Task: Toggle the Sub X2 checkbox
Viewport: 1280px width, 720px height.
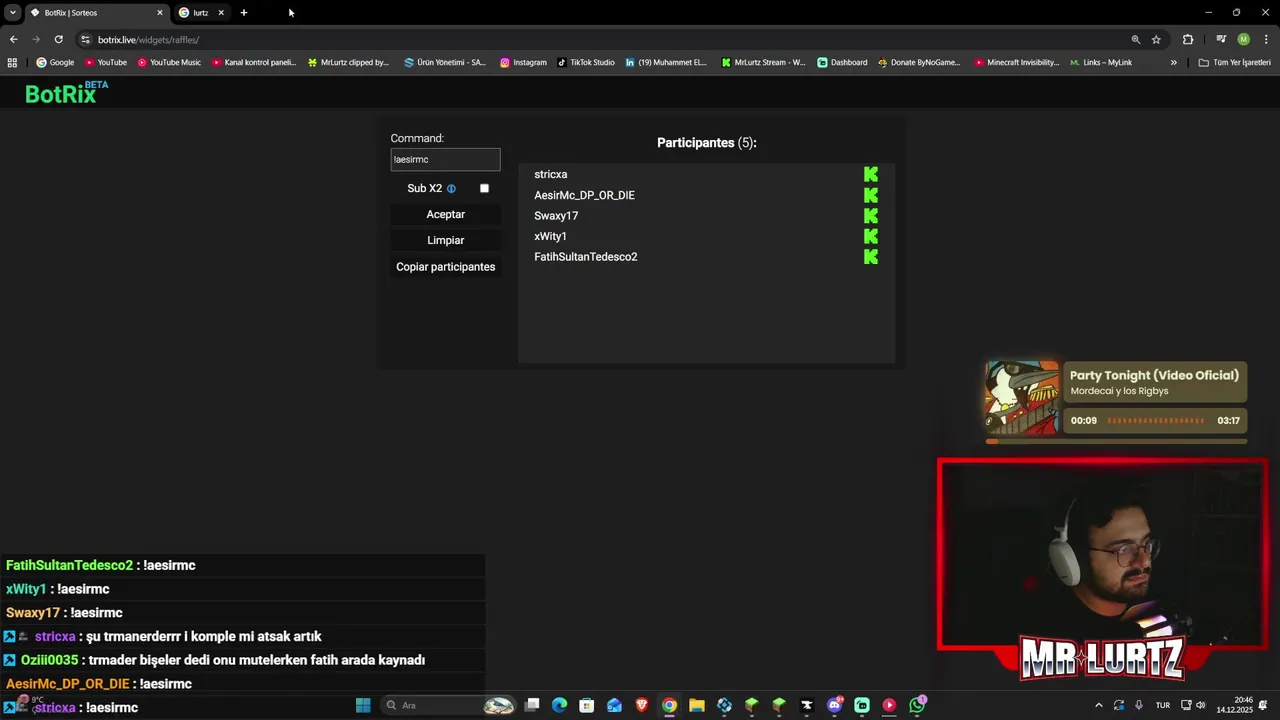Action: pyautogui.click(x=484, y=188)
